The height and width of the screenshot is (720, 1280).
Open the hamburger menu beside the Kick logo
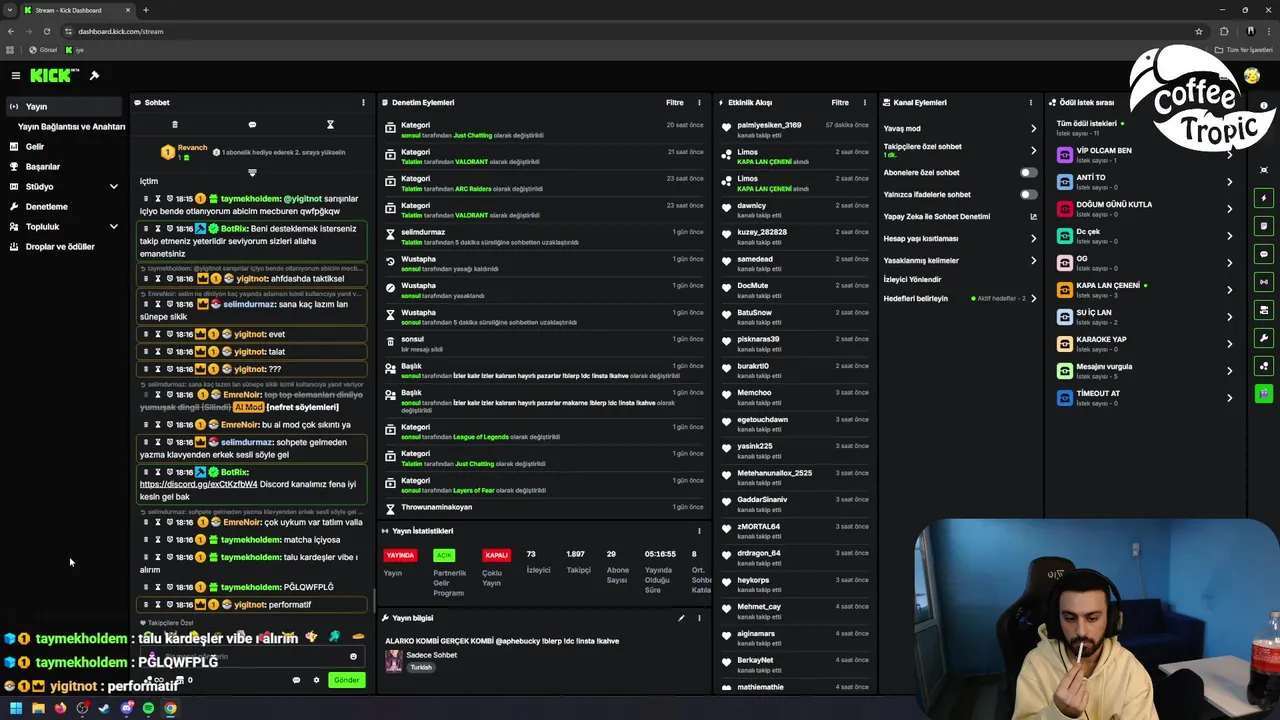point(16,76)
